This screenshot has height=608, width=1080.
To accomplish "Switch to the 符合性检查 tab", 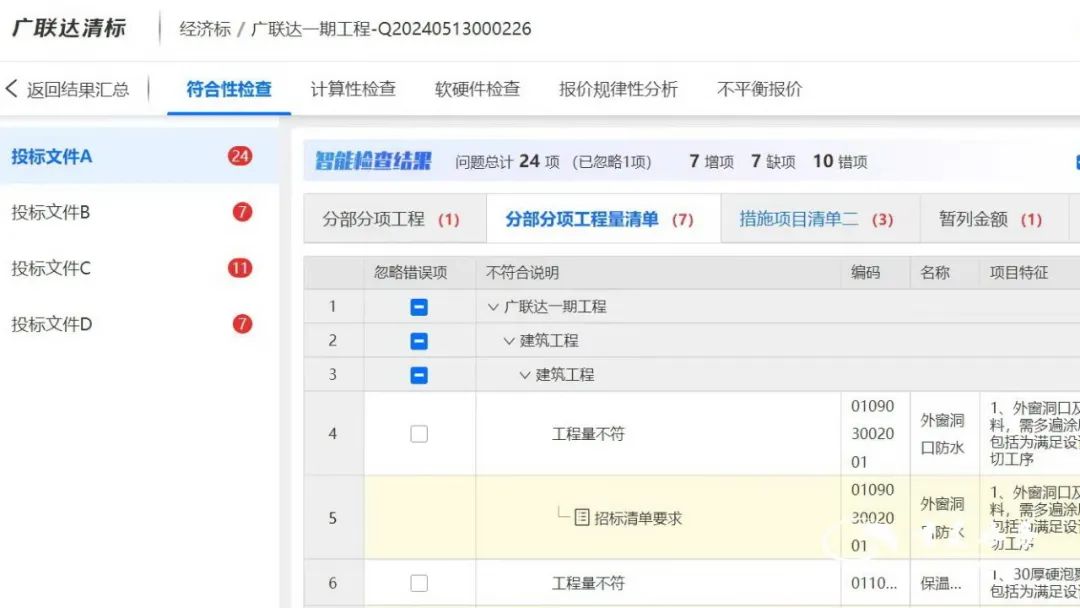I will tap(229, 89).
